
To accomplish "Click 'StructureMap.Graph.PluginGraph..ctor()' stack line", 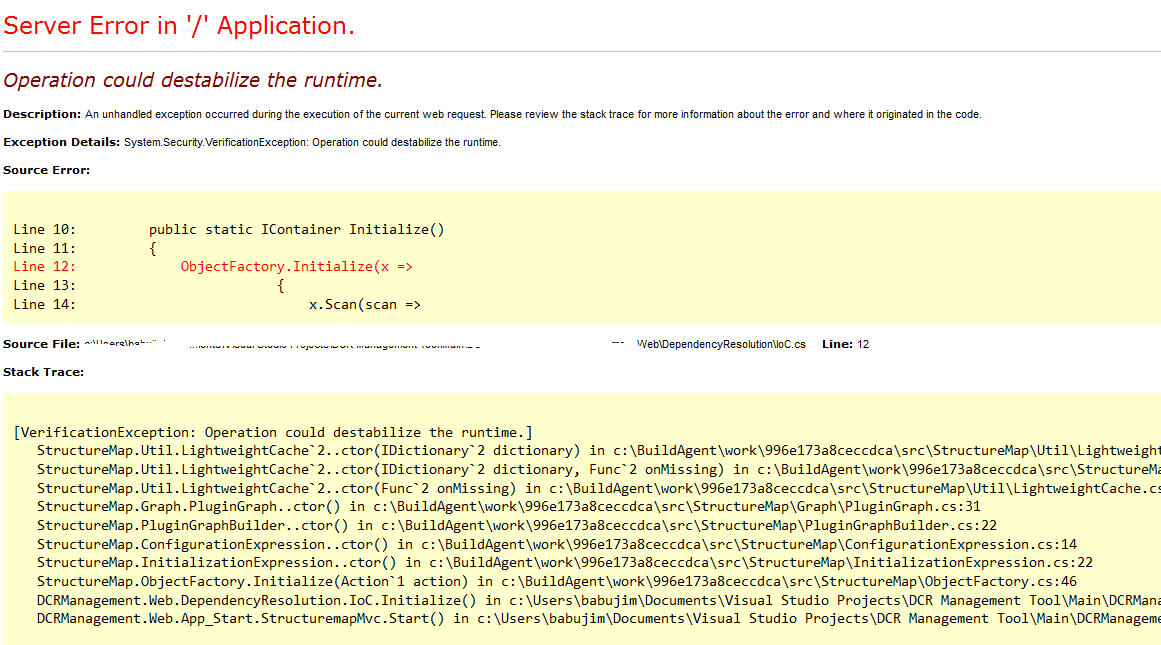I will [509, 507].
